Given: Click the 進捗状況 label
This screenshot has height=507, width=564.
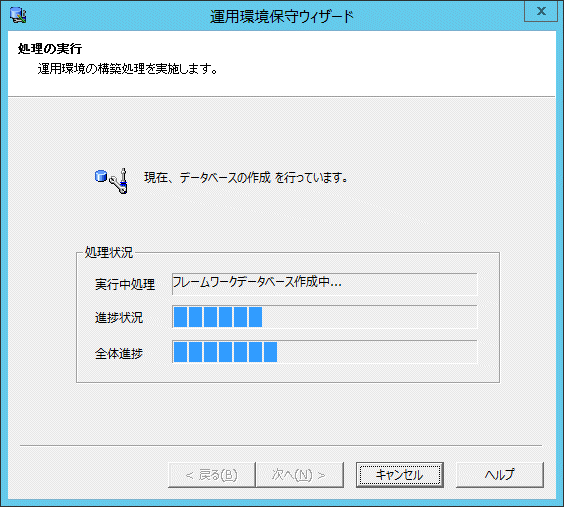Looking at the screenshot, I should click(119, 318).
